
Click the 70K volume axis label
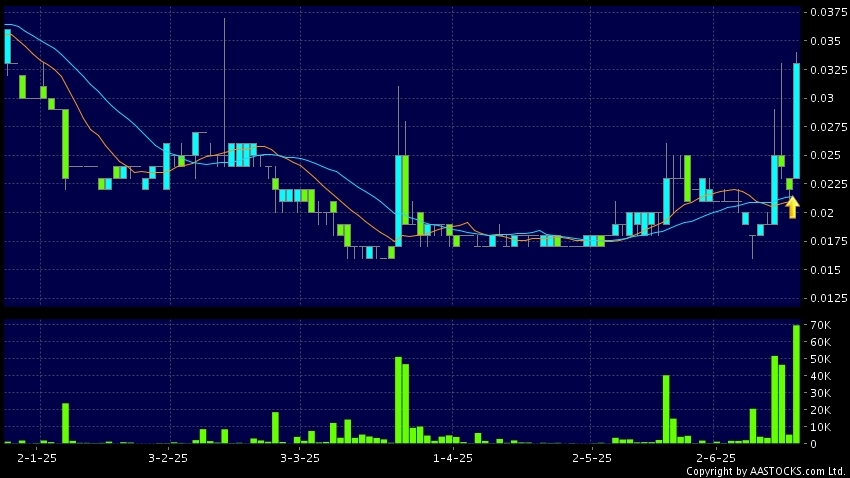click(821, 325)
